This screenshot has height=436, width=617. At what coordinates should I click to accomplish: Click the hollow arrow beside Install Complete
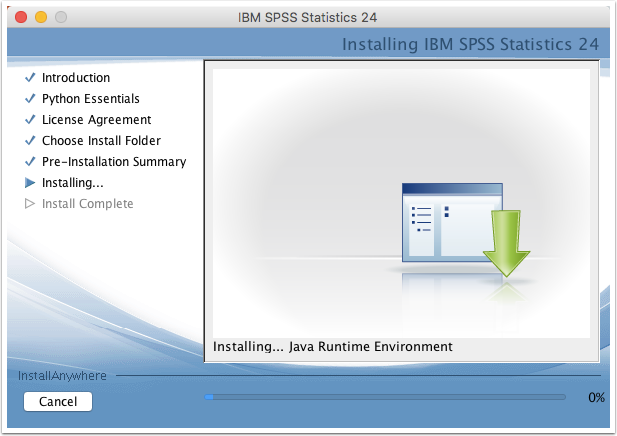click(30, 203)
